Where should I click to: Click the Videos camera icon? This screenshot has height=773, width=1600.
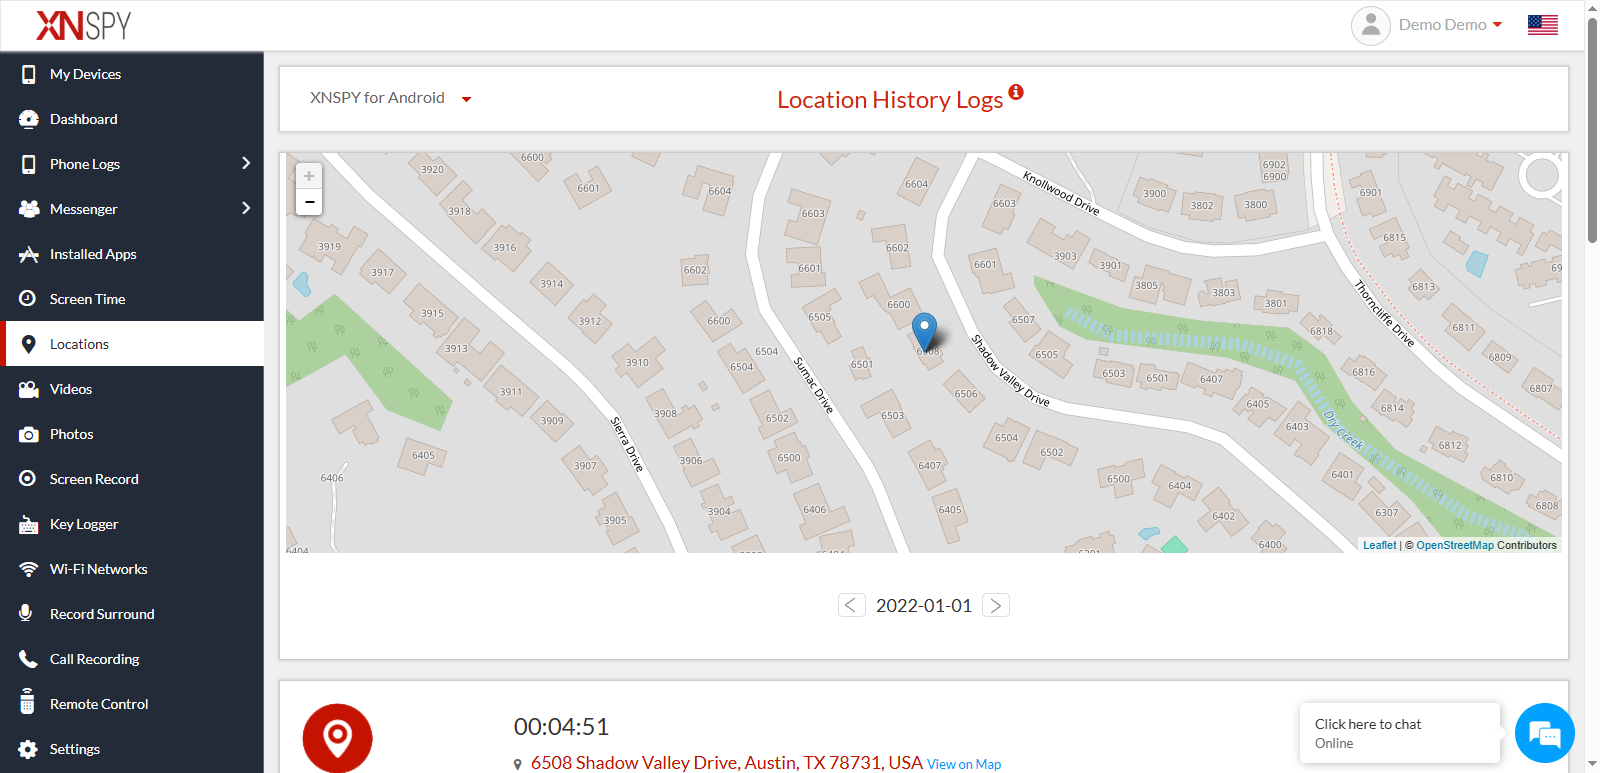(x=29, y=389)
